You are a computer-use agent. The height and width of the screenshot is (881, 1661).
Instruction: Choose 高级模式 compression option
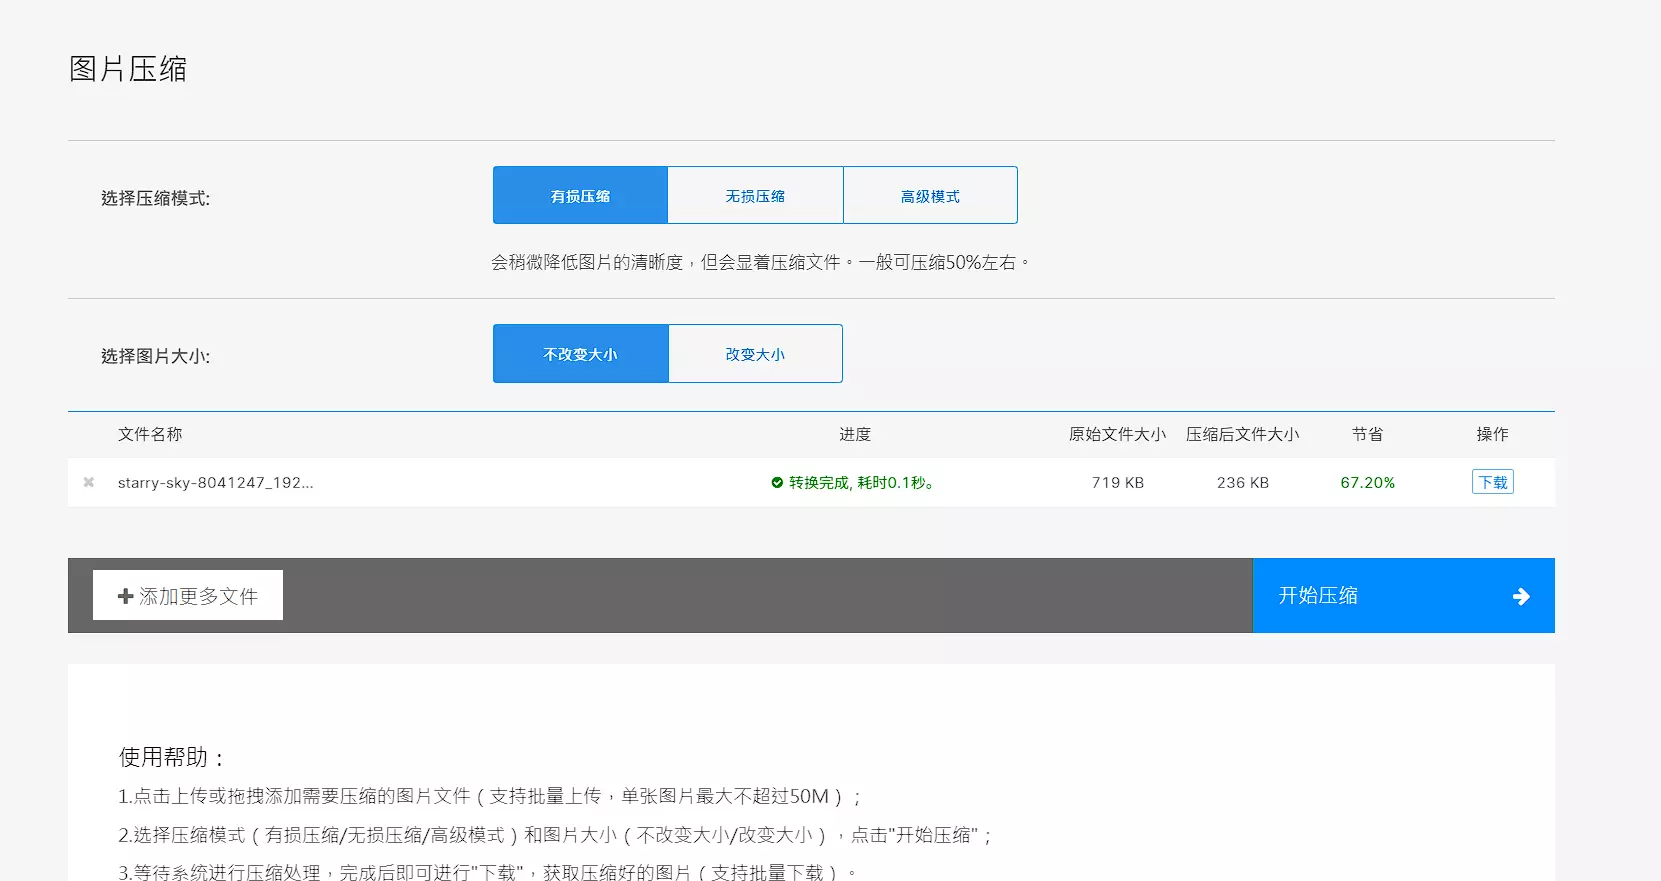[930, 196]
